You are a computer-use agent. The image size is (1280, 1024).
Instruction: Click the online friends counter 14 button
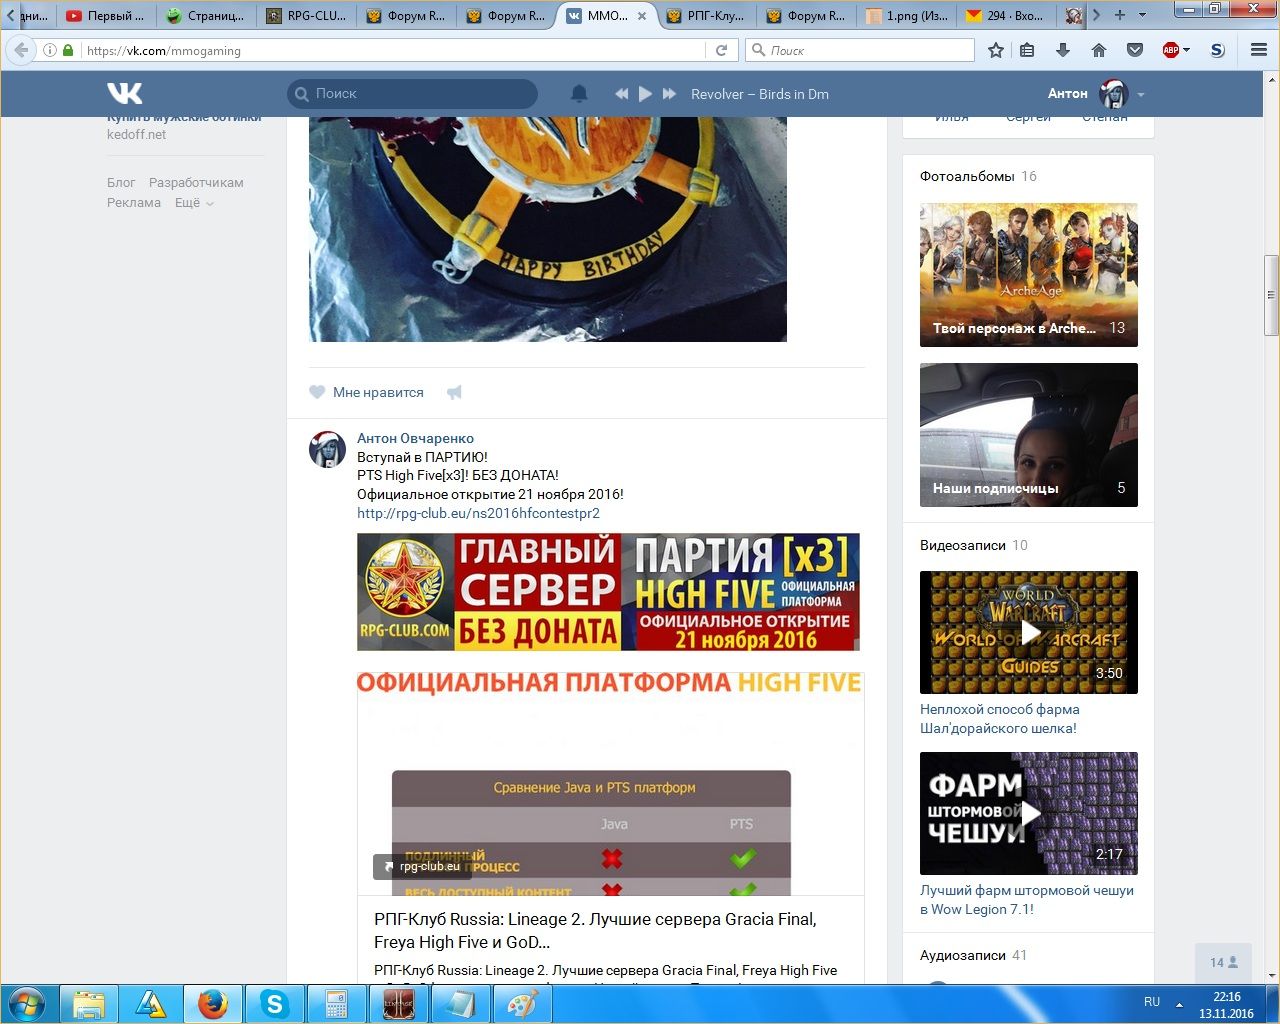click(1223, 962)
